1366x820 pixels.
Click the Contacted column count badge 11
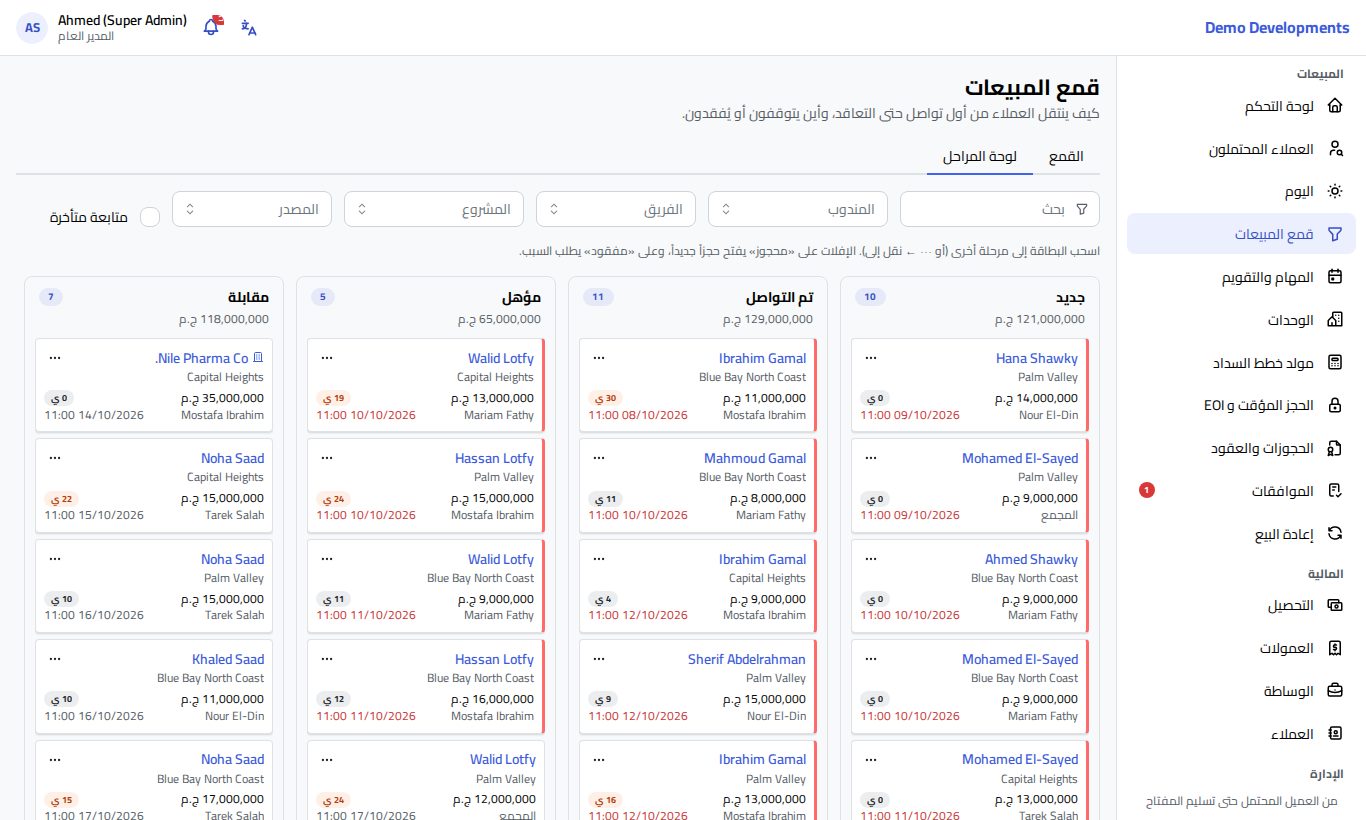[598, 297]
